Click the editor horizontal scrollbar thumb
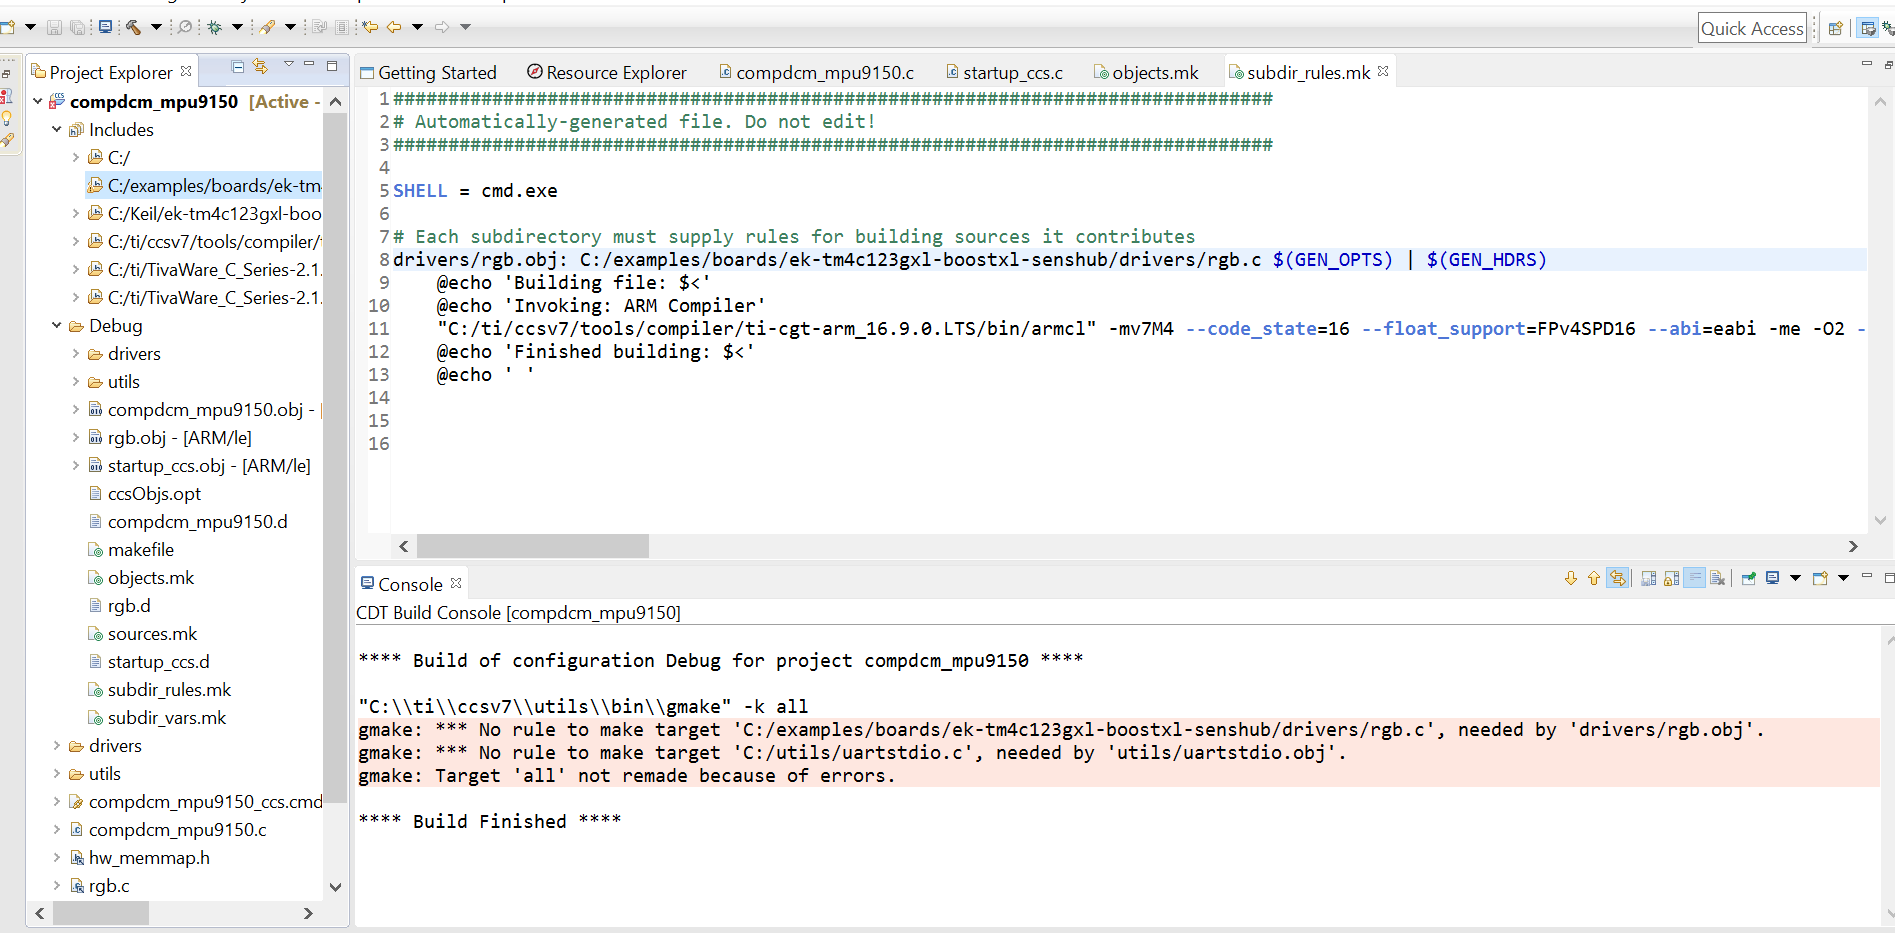Image resolution: width=1895 pixels, height=933 pixels. click(532, 546)
